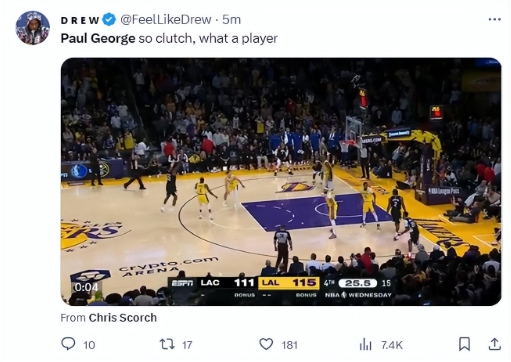511x362 pixels.
Task: Bookmark this tweet with the bookmark icon
Action: pos(464,344)
